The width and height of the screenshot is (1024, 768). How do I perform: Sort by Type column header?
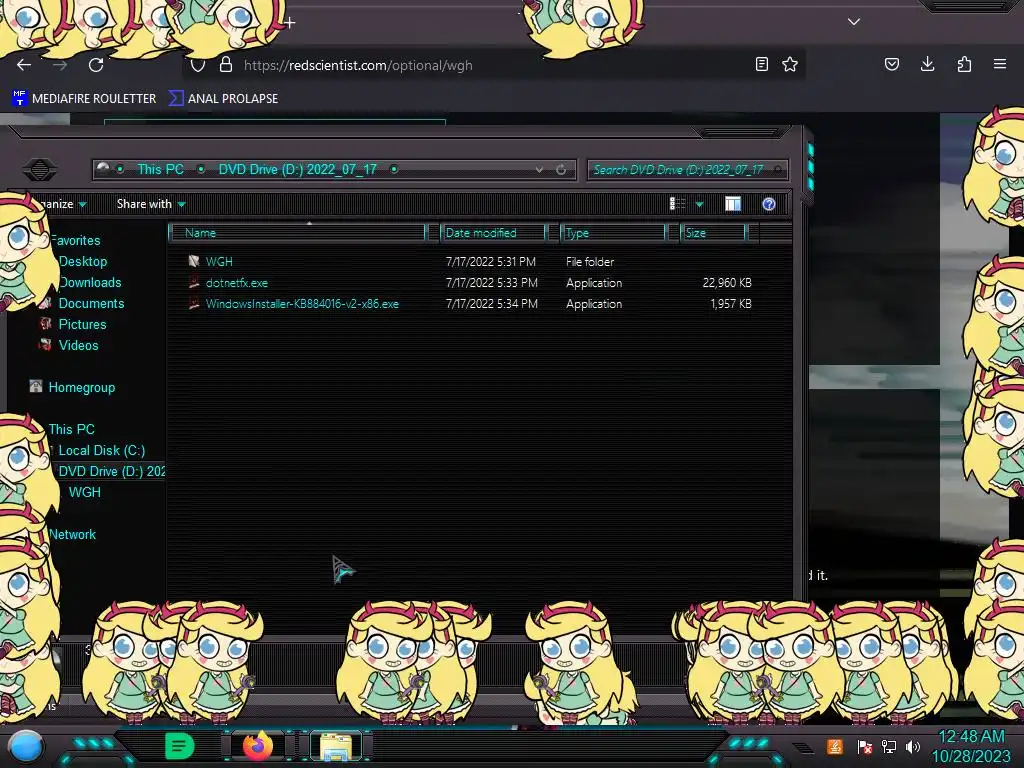click(x=613, y=232)
